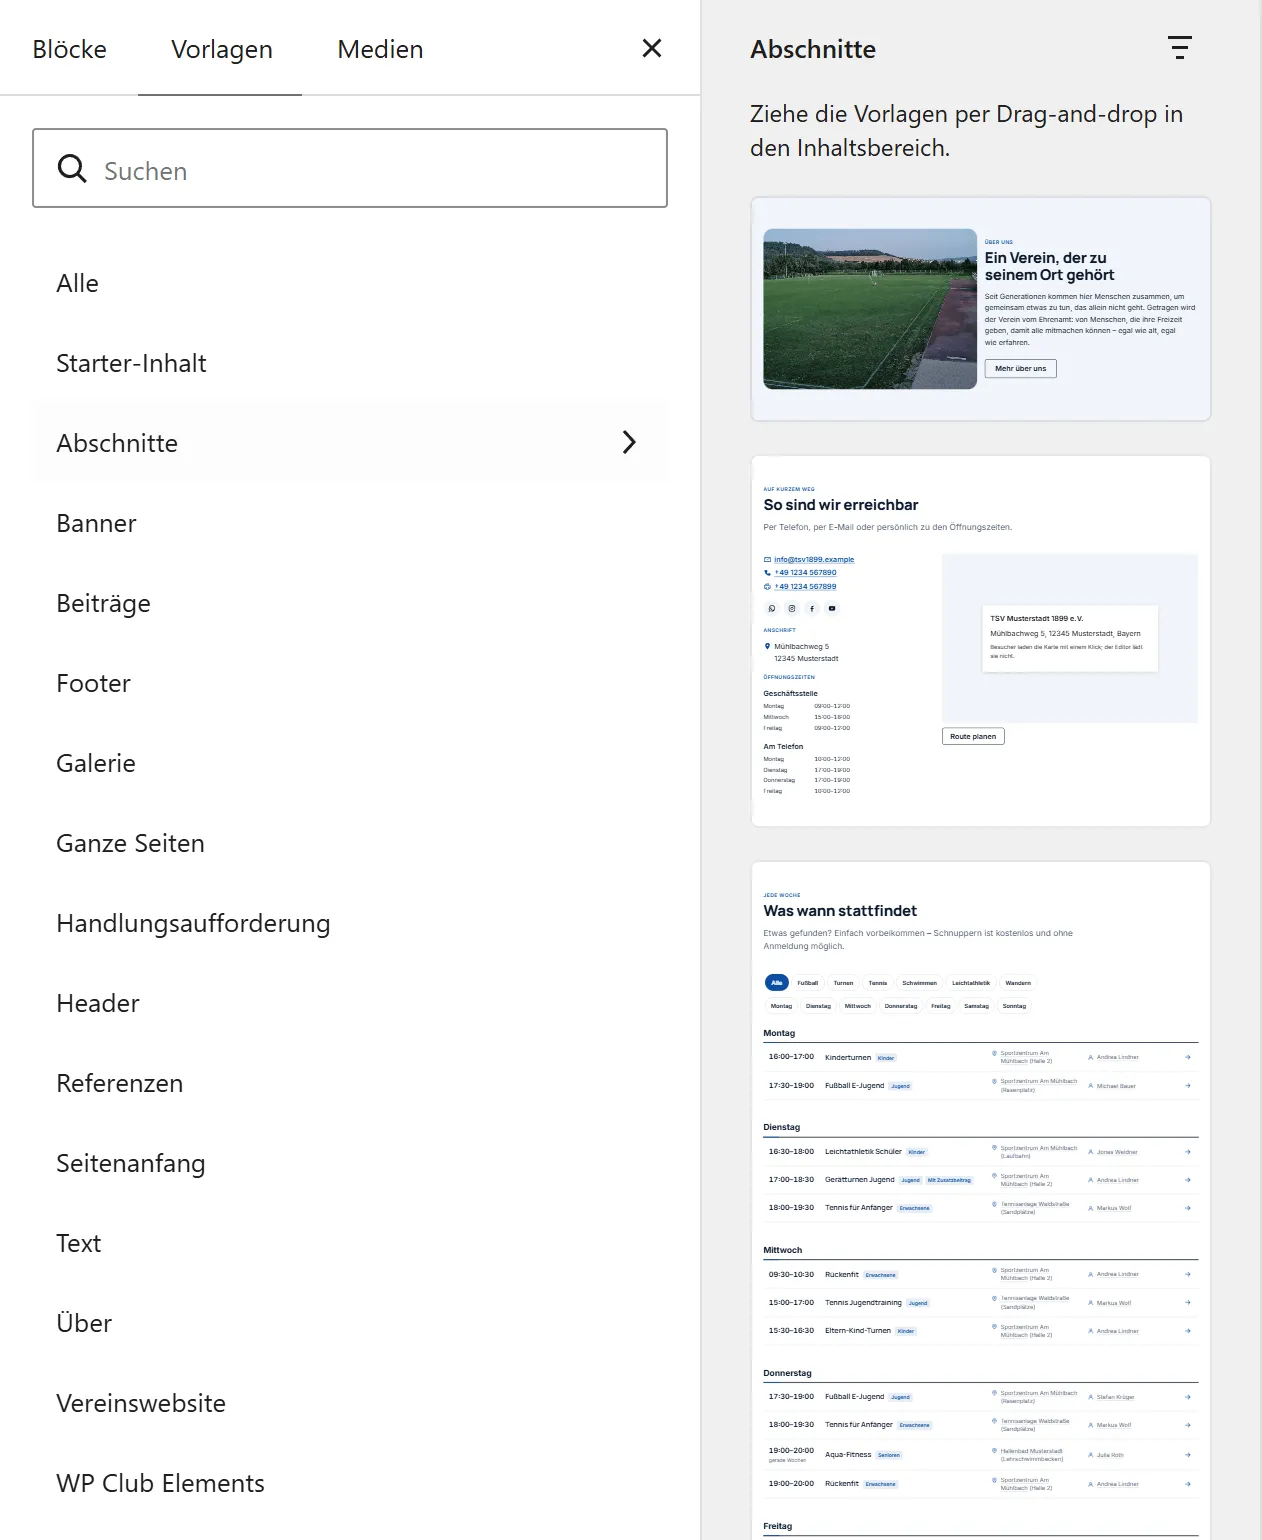Open the pattern filter options icon

point(1180,48)
